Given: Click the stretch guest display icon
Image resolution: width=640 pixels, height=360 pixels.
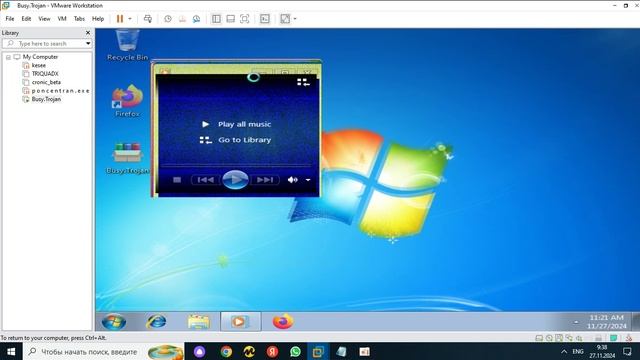Looking at the screenshot, I should [285, 19].
